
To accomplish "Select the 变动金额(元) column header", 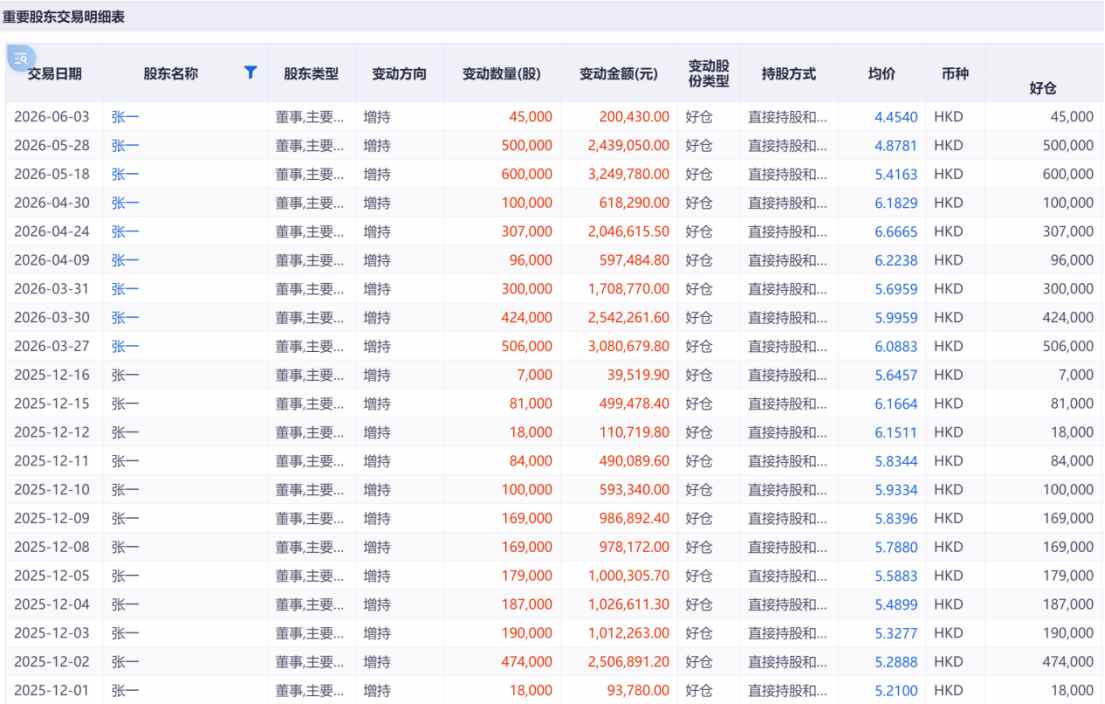I will [619, 74].
